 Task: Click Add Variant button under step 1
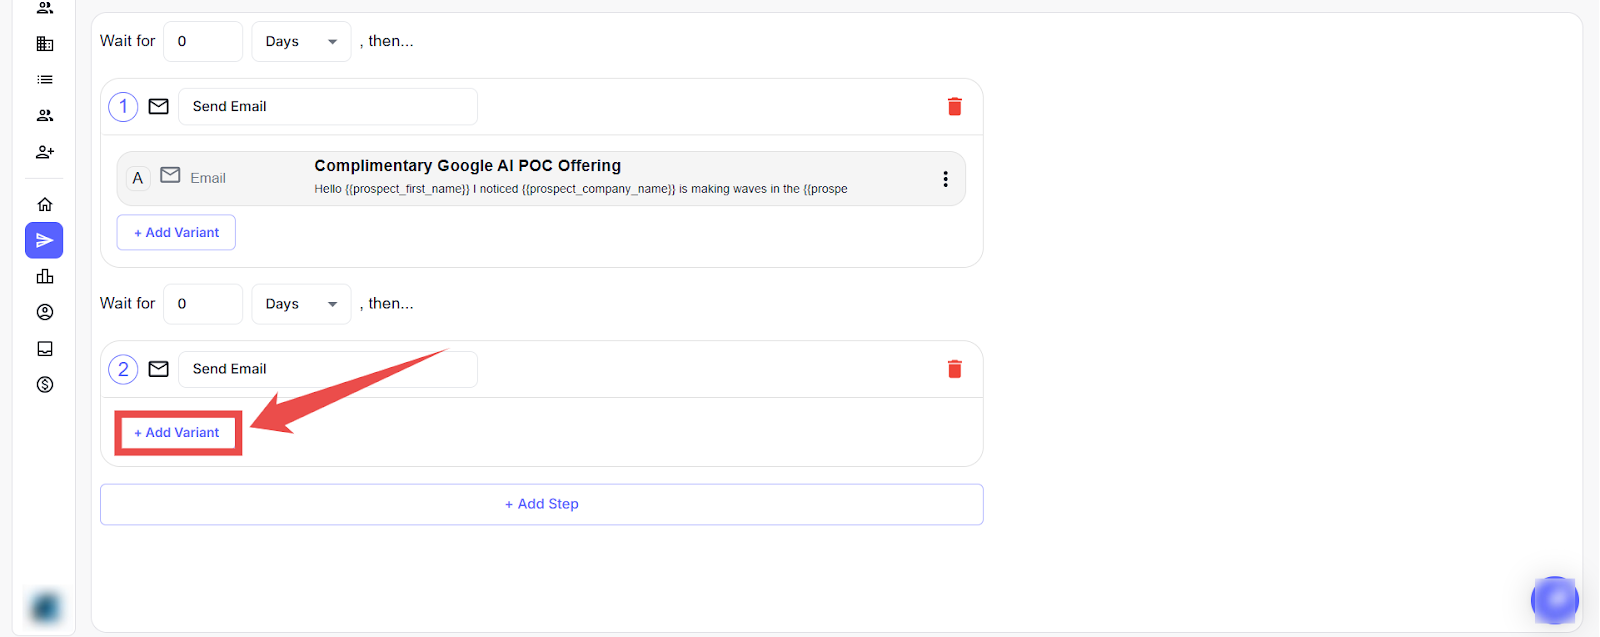pos(177,233)
